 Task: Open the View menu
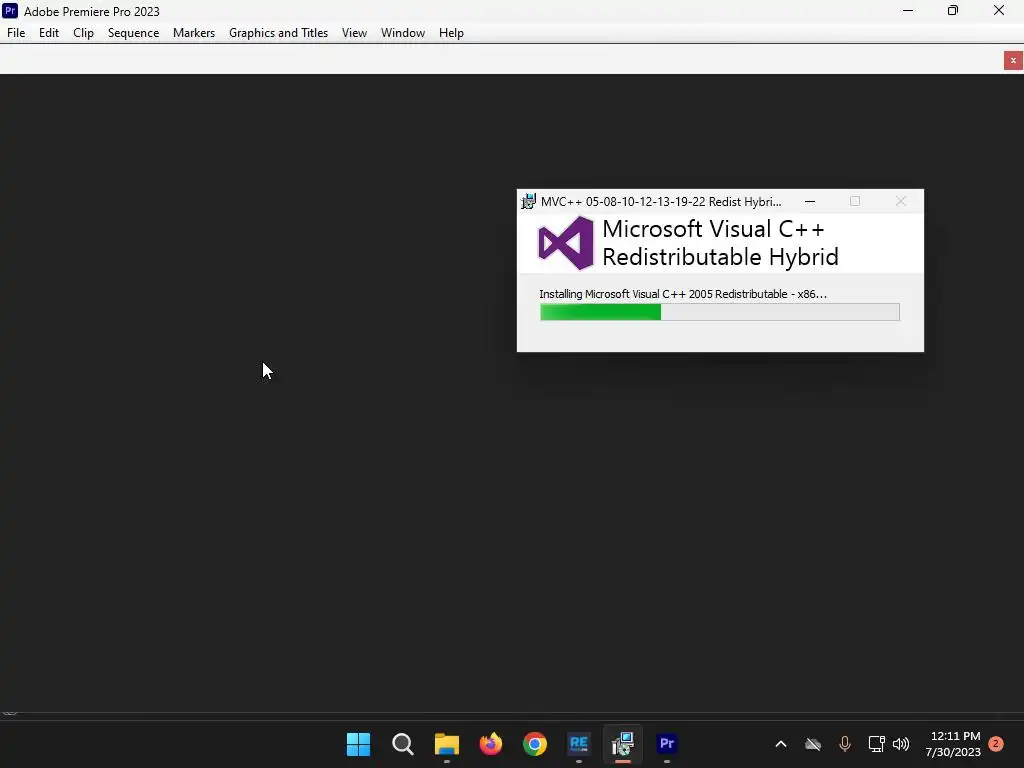point(354,33)
